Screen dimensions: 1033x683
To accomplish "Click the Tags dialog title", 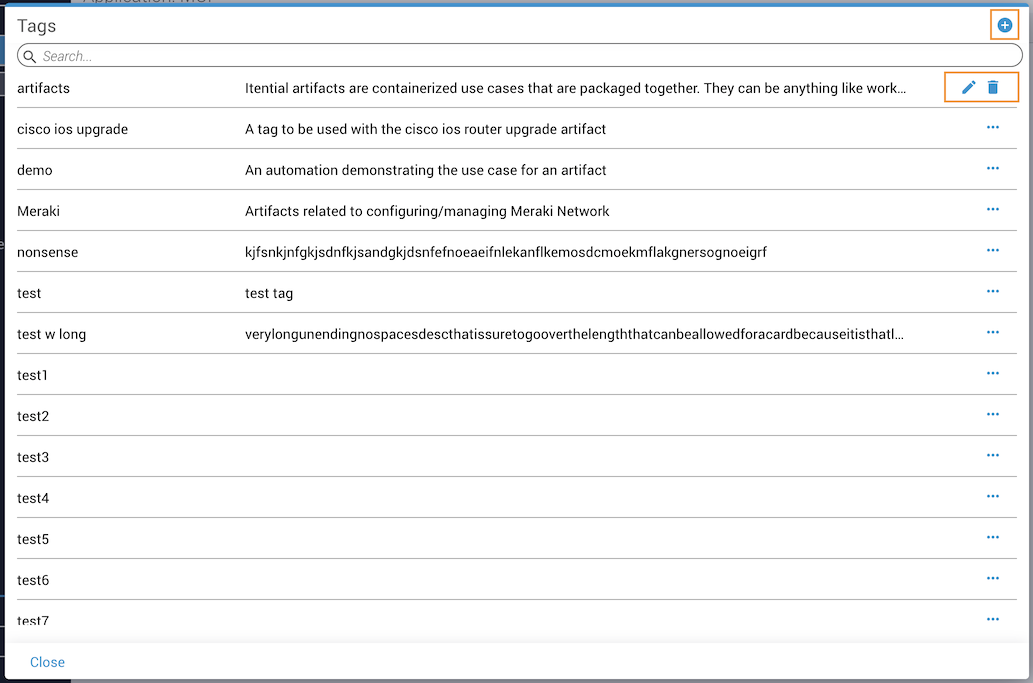I will click(x=36, y=26).
